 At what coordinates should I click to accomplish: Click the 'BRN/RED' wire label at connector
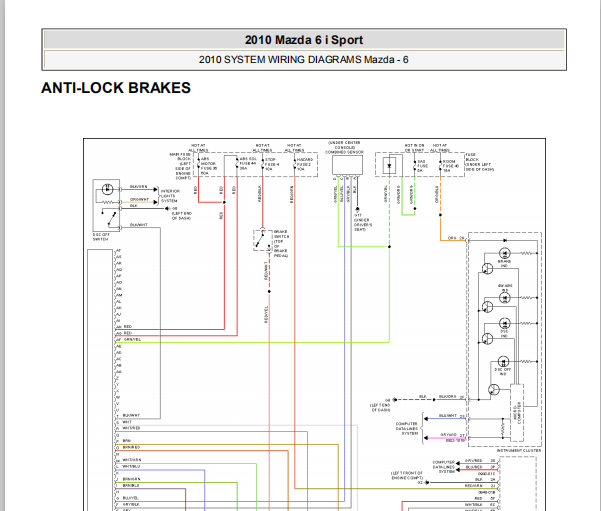[x=131, y=447]
